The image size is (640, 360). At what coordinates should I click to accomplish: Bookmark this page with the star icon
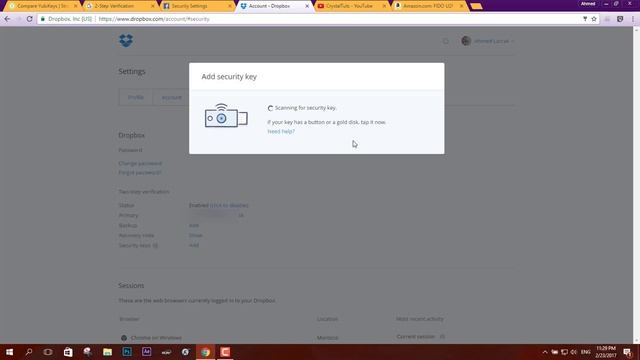tap(594, 19)
